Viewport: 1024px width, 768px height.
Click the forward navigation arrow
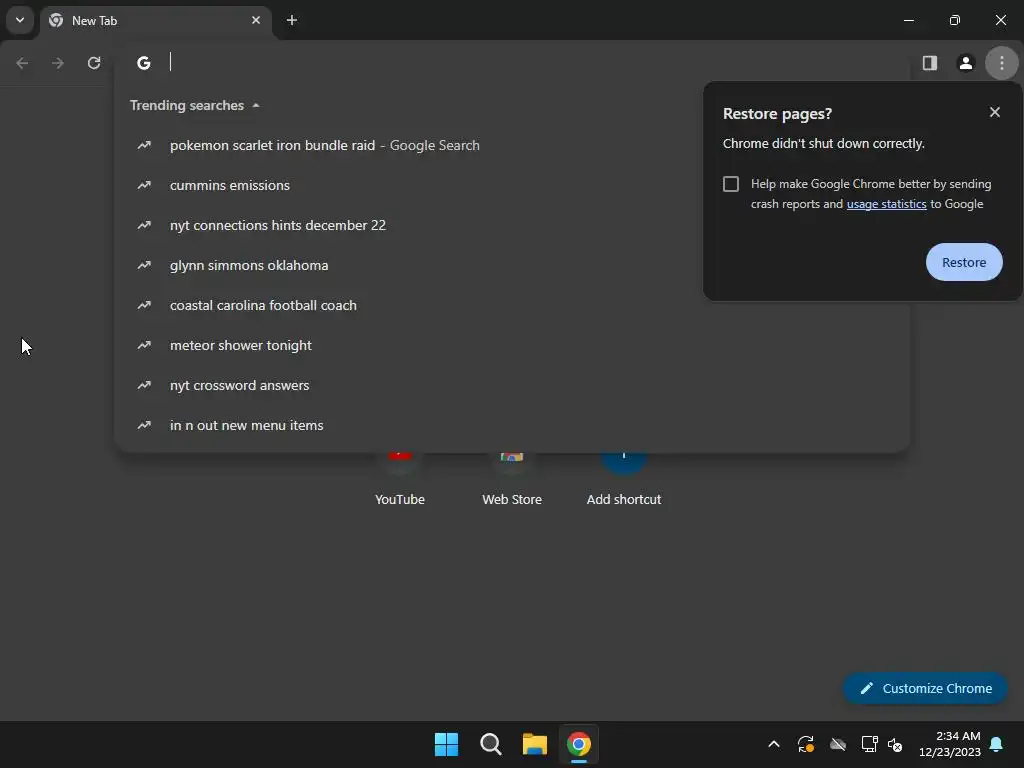[58, 63]
